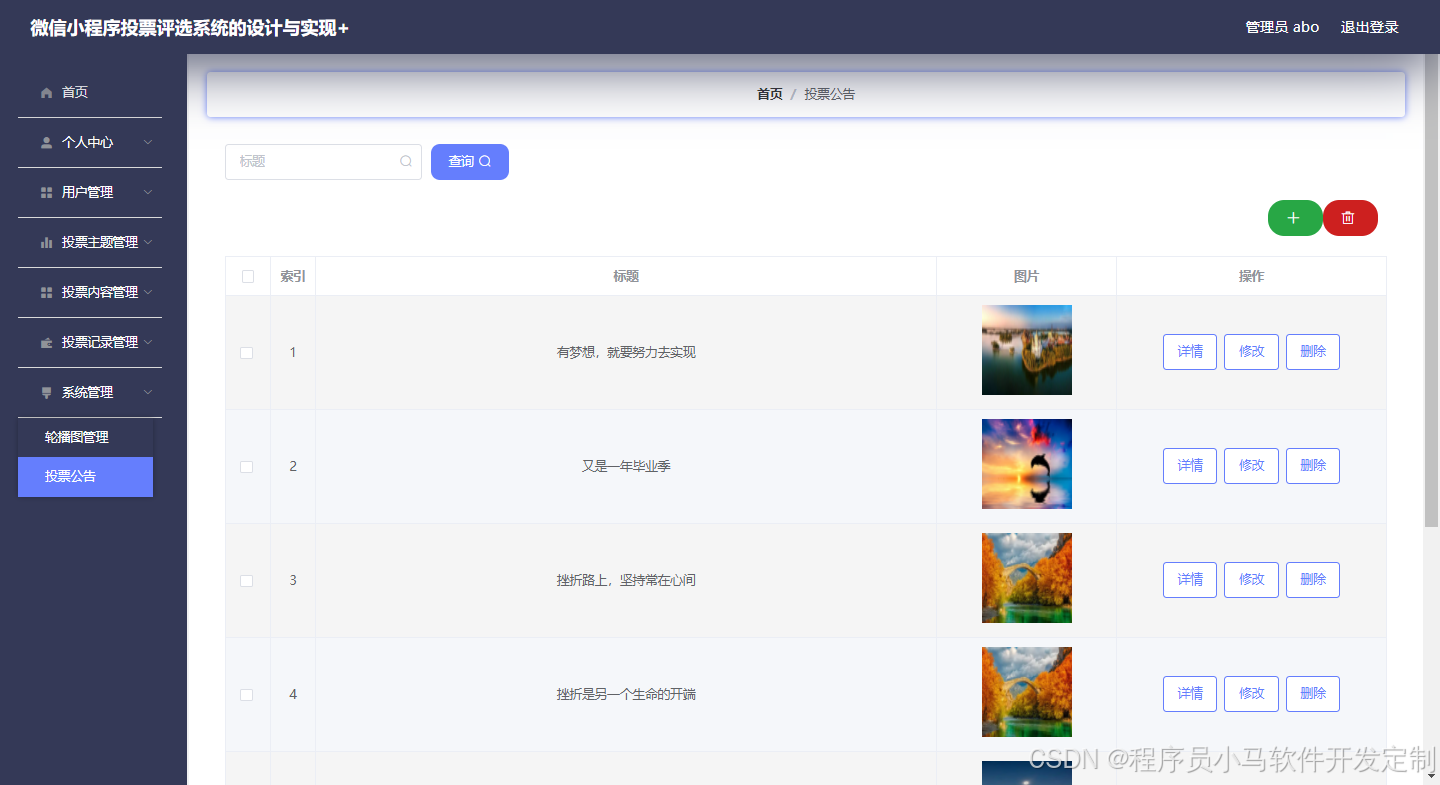This screenshot has height=785, width=1440.
Task: Click the dolphin sunset thumbnail in row 2
Action: [x=1026, y=464]
